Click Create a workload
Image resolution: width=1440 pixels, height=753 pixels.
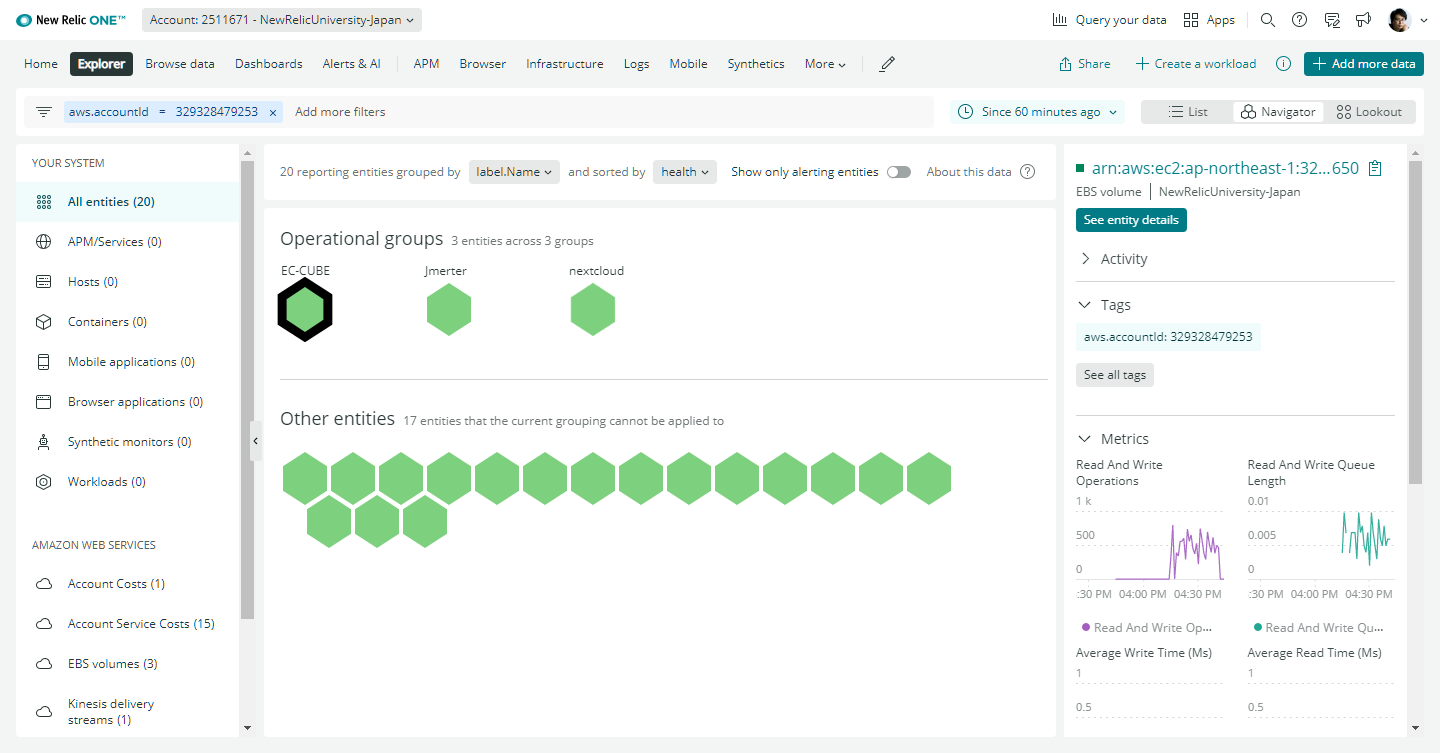1196,64
